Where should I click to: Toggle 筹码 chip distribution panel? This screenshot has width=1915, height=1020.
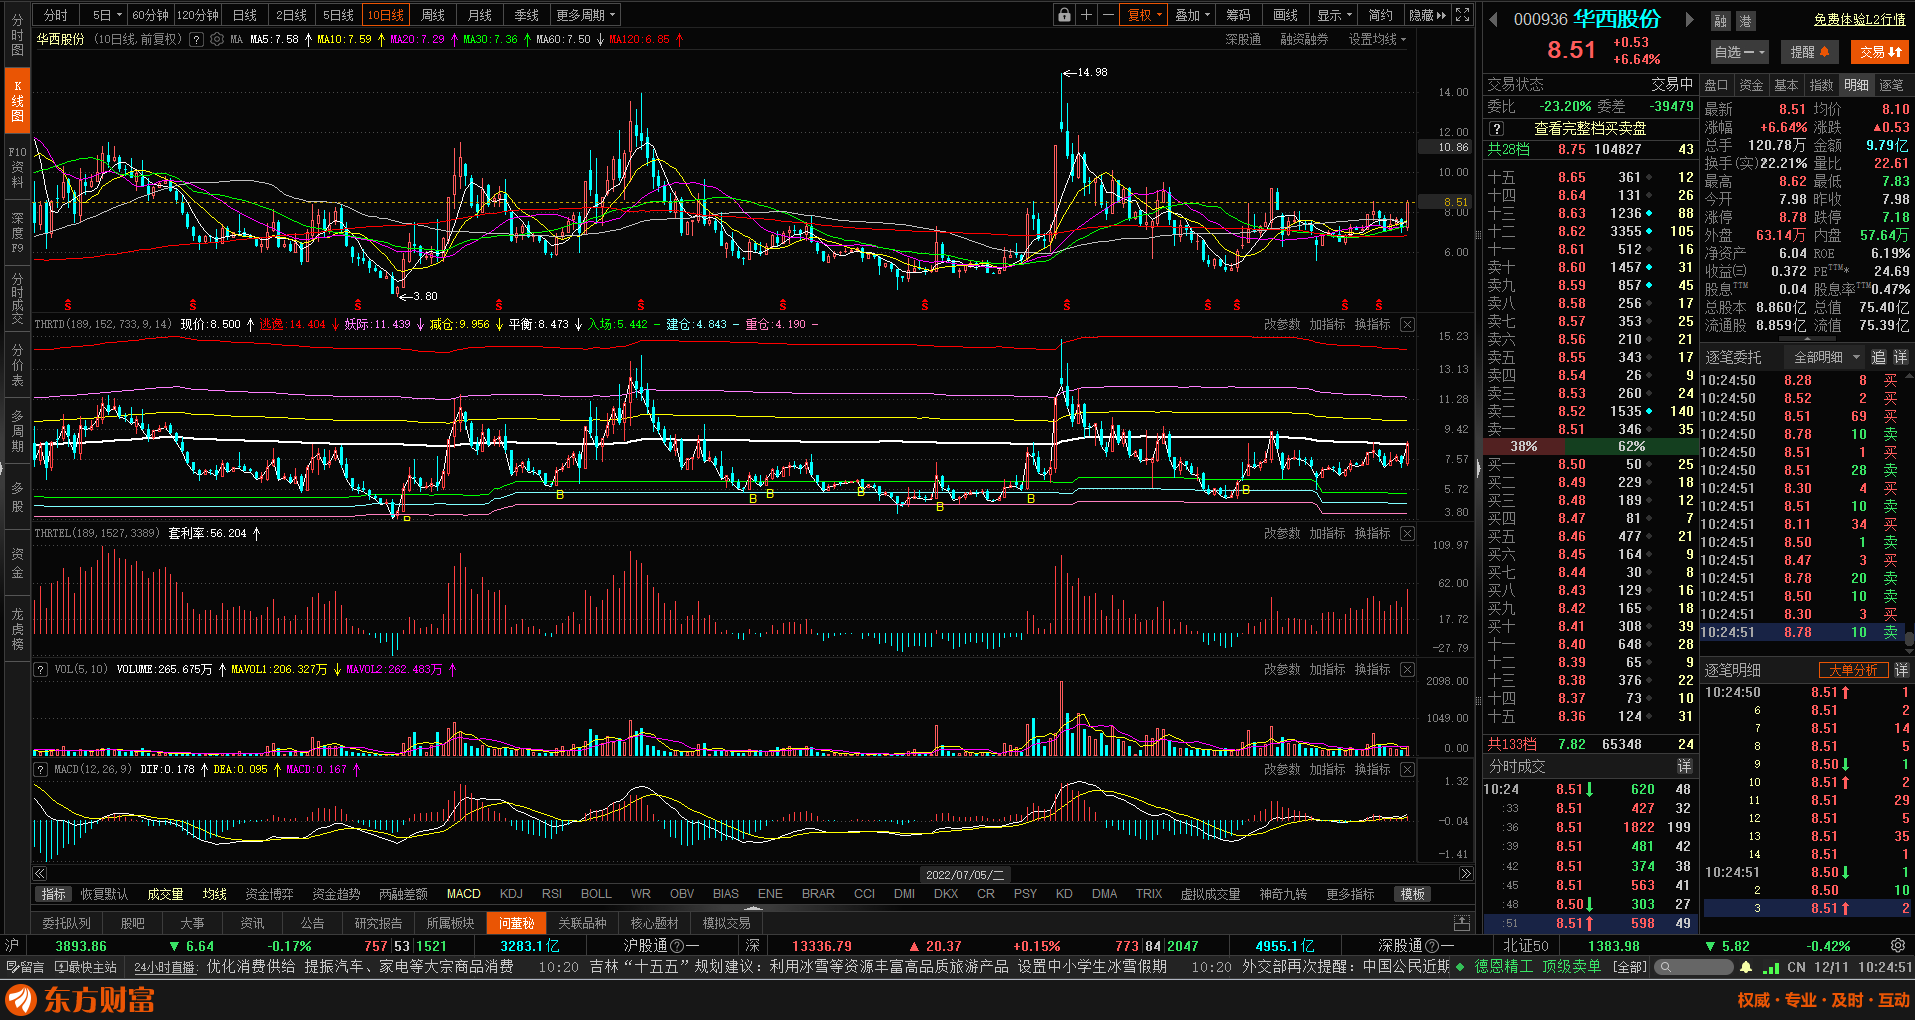1239,15
